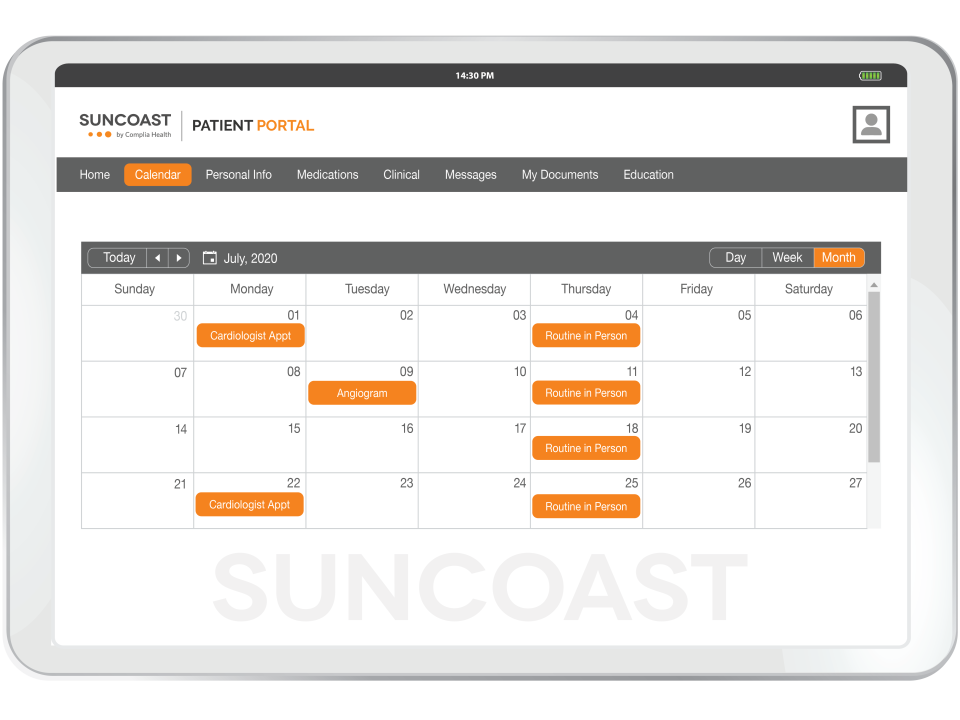The image size is (960, 720).
Task: Open the My Documents section
Action: tap(559, 174)
